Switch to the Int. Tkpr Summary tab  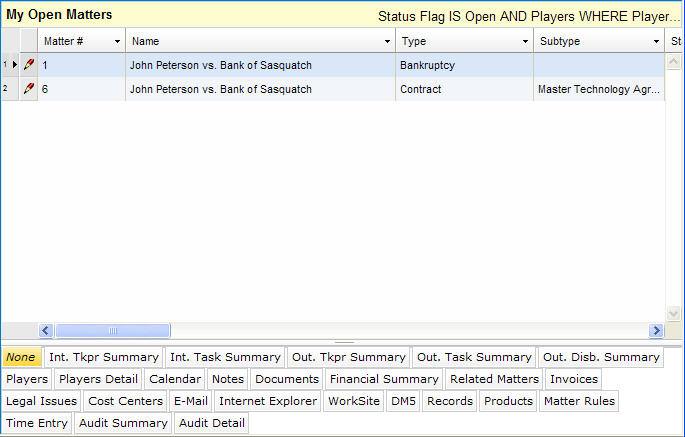[104, 357]
